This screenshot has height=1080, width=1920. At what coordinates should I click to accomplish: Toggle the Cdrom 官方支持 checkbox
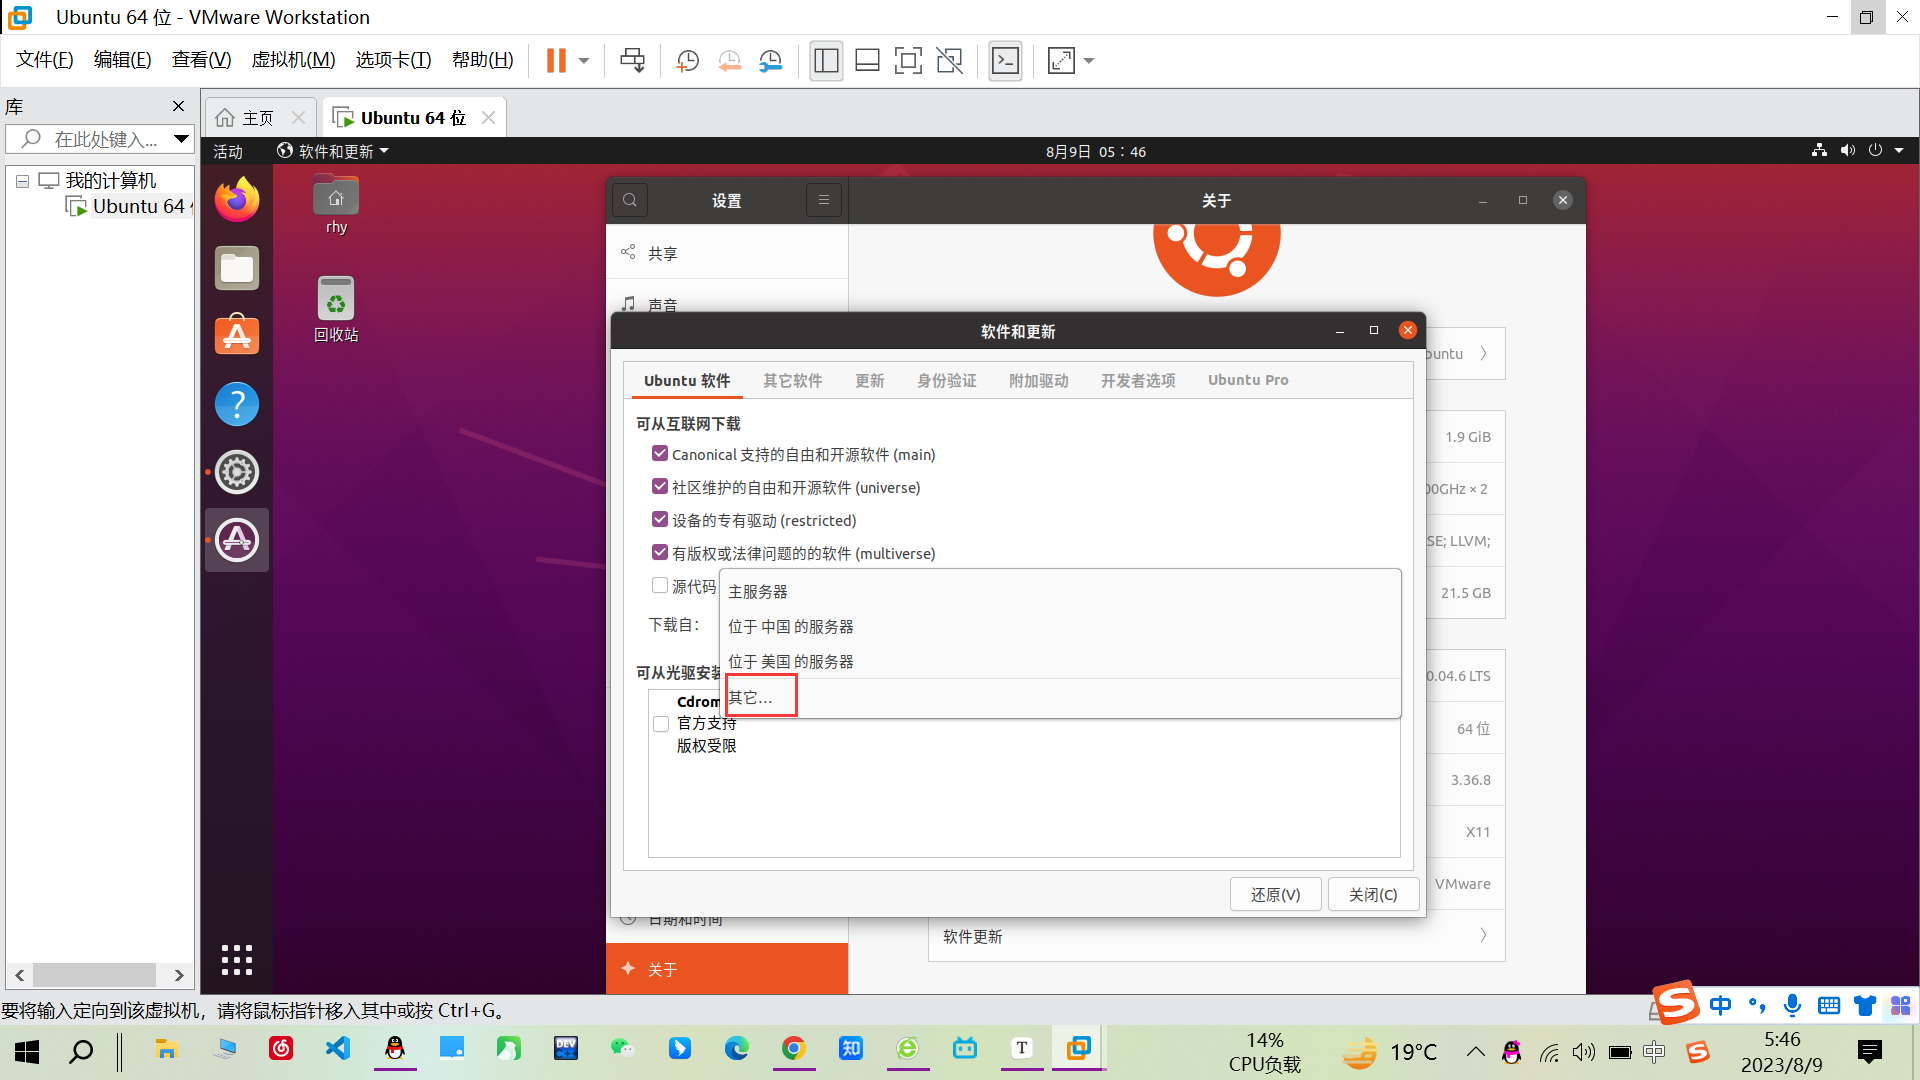[x=661, y=724]
